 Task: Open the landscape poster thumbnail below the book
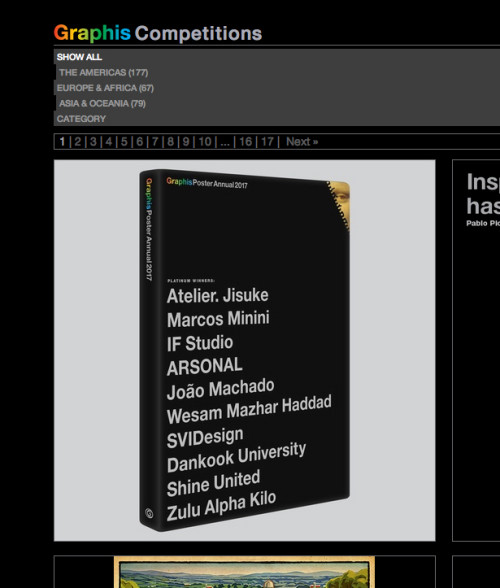pyautogui.click(x=245, y=572)
